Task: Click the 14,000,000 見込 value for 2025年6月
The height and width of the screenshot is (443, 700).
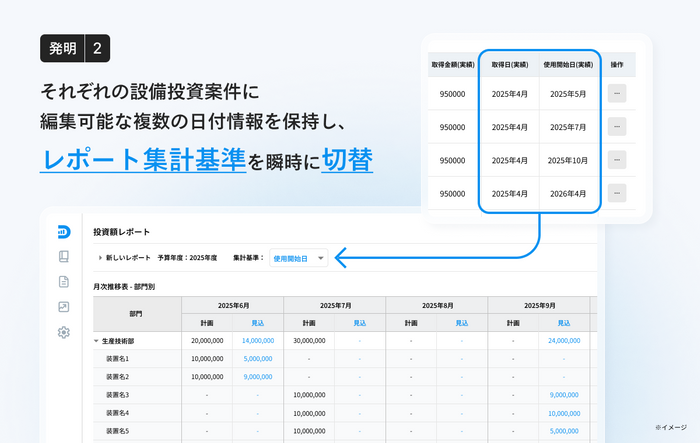Action: (x=257, y=340)
